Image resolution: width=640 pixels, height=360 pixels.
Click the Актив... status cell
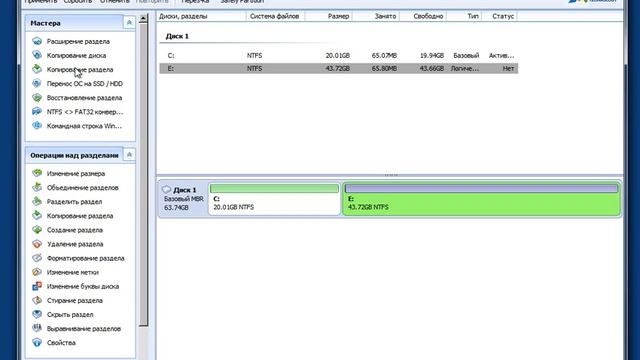click(502, 56)
